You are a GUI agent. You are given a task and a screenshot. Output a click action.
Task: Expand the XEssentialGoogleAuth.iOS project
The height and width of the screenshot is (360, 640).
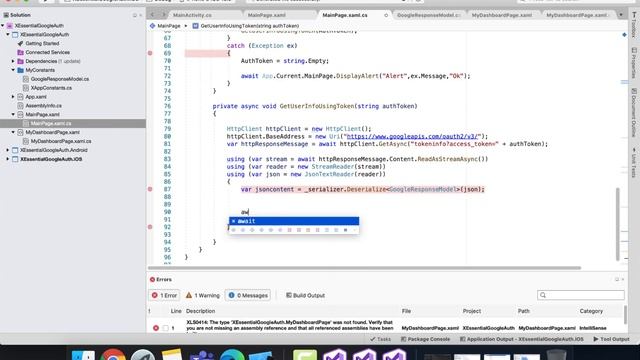(x=8, y=159)
